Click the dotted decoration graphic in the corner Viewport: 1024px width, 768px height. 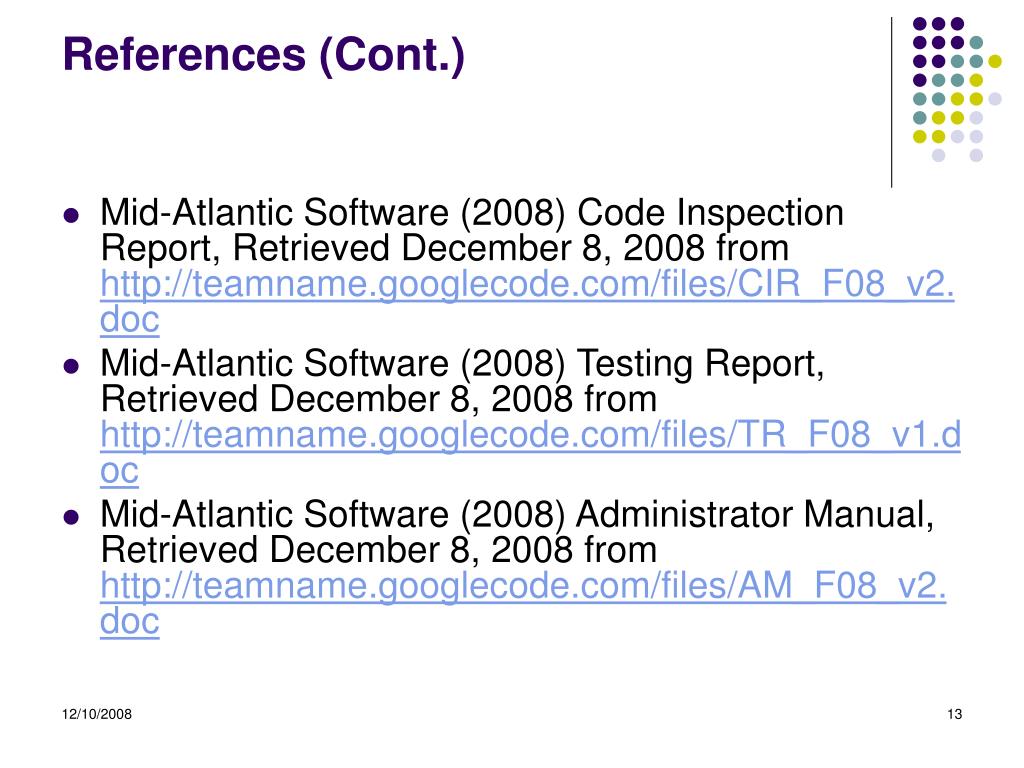pos(957,89)
